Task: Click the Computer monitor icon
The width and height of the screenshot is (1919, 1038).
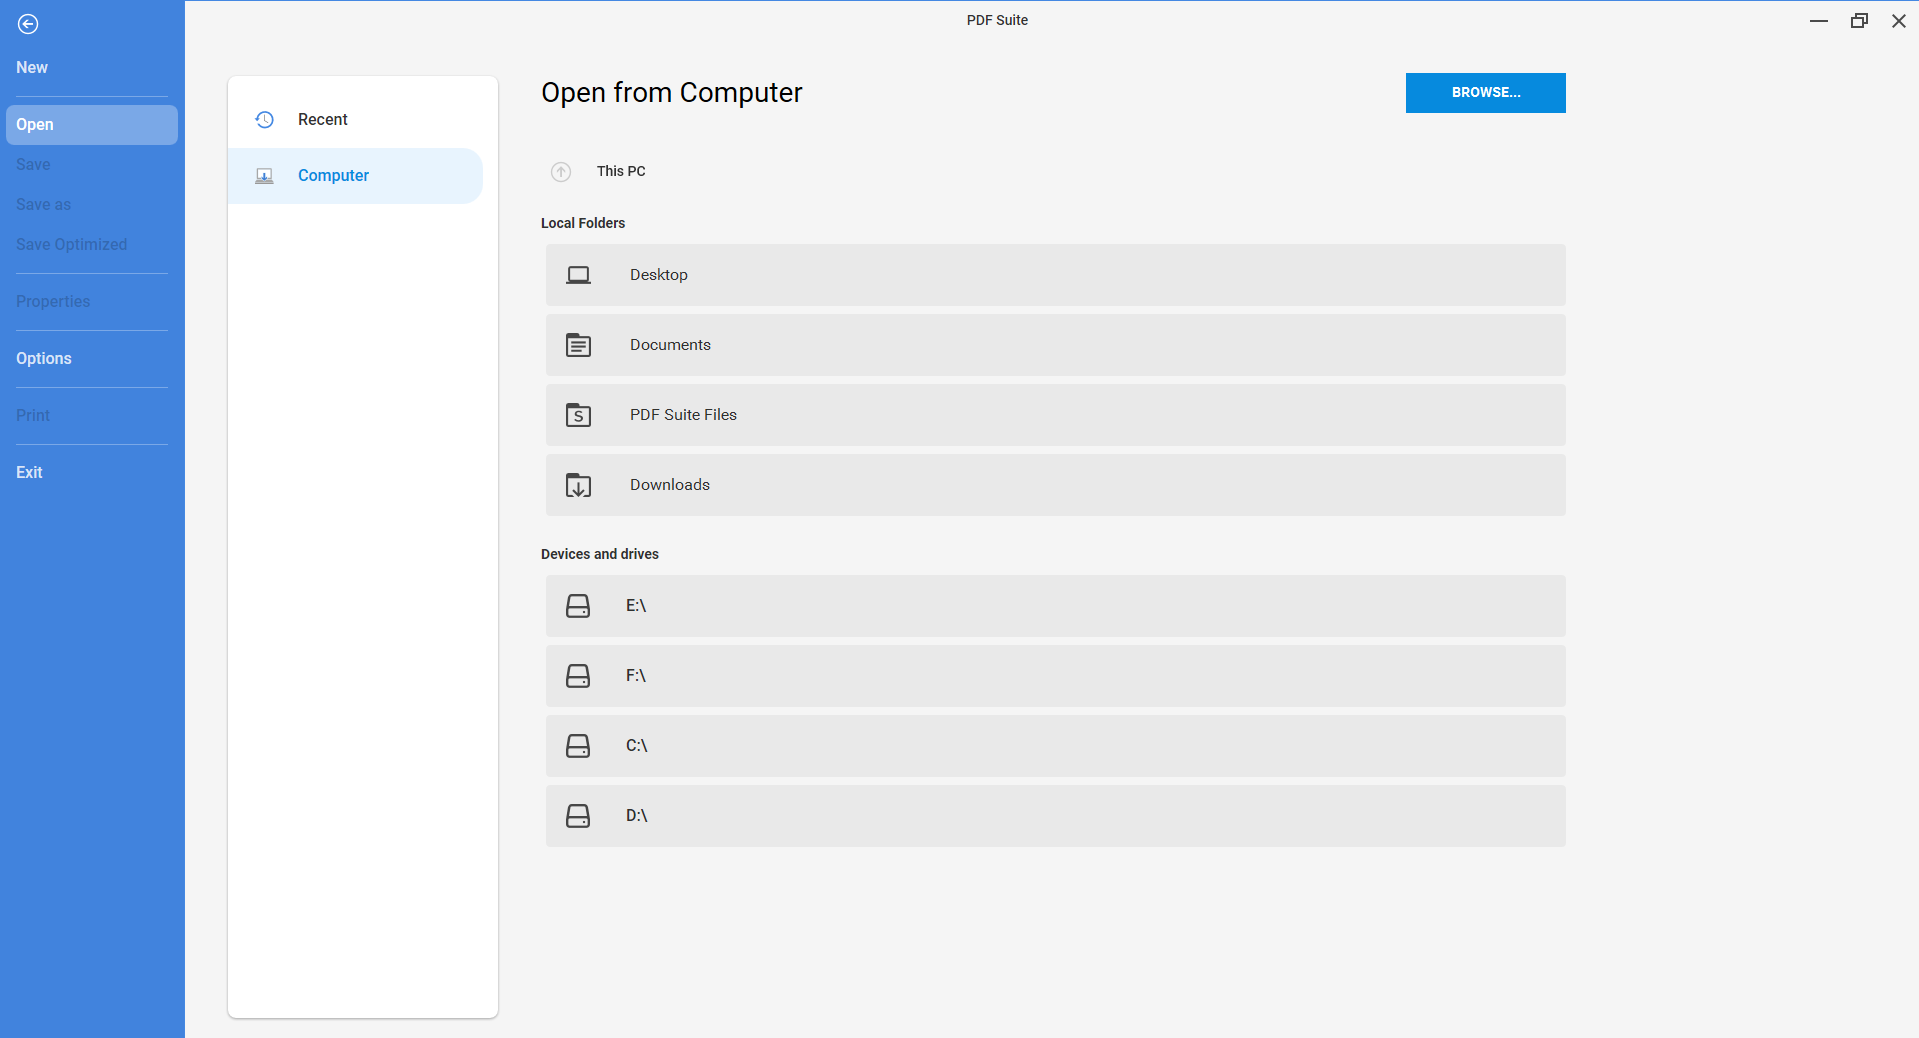Action: click(264, 176)
